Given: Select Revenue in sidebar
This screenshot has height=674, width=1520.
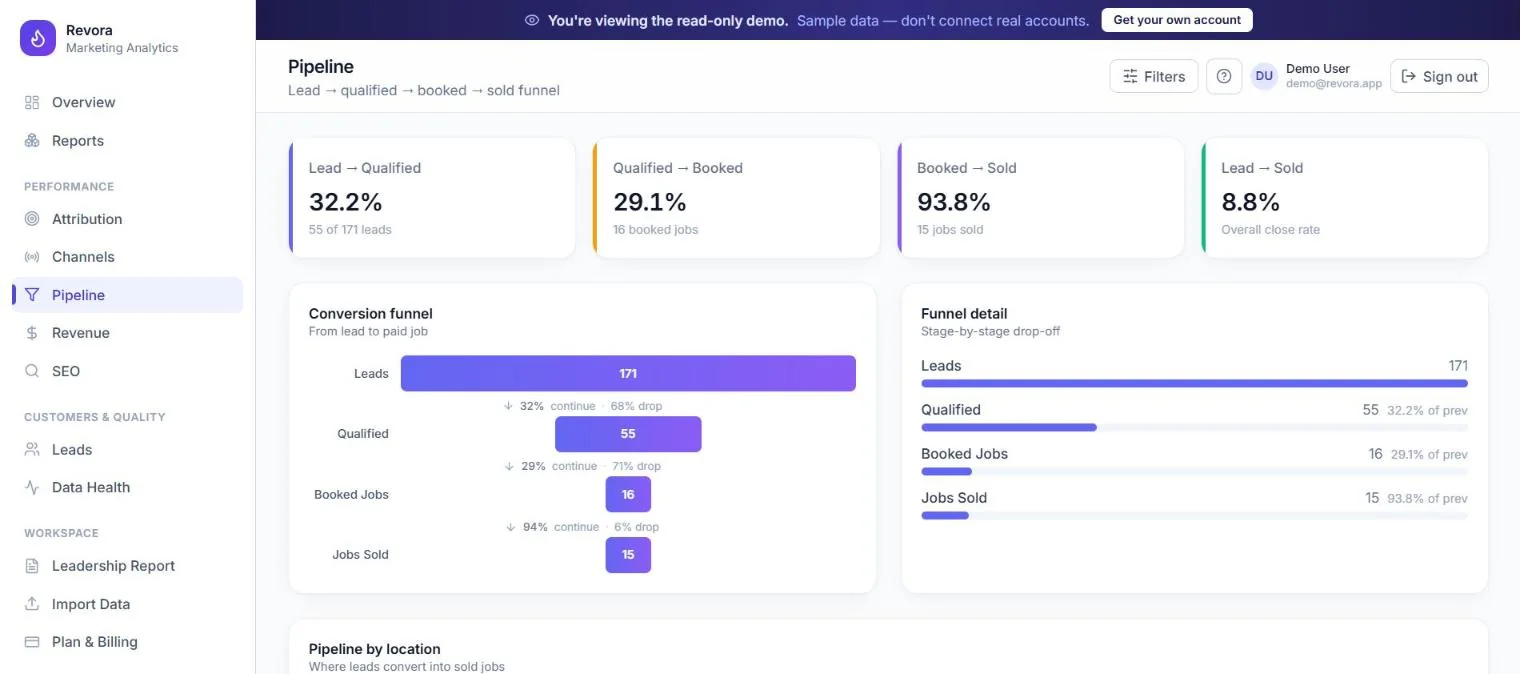Looking at the screenshot, I should click(x=127, y=333).
